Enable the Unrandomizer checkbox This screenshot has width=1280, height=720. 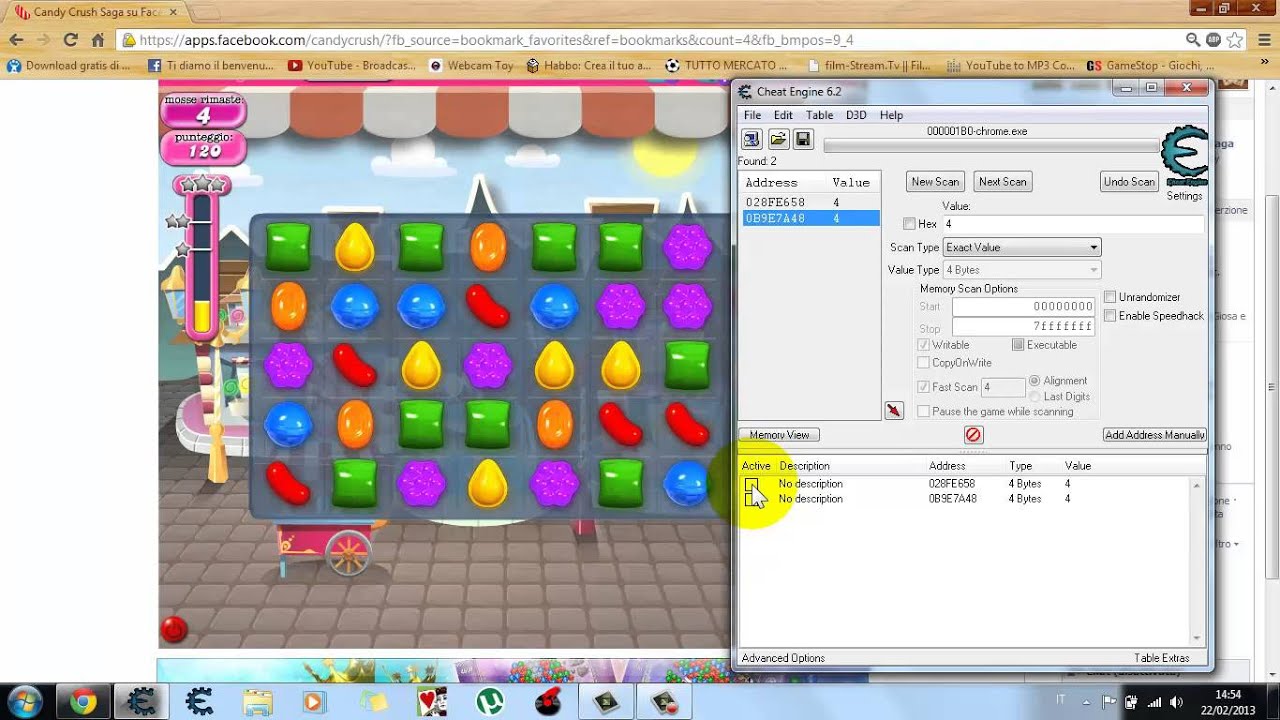pos(1110,297)
